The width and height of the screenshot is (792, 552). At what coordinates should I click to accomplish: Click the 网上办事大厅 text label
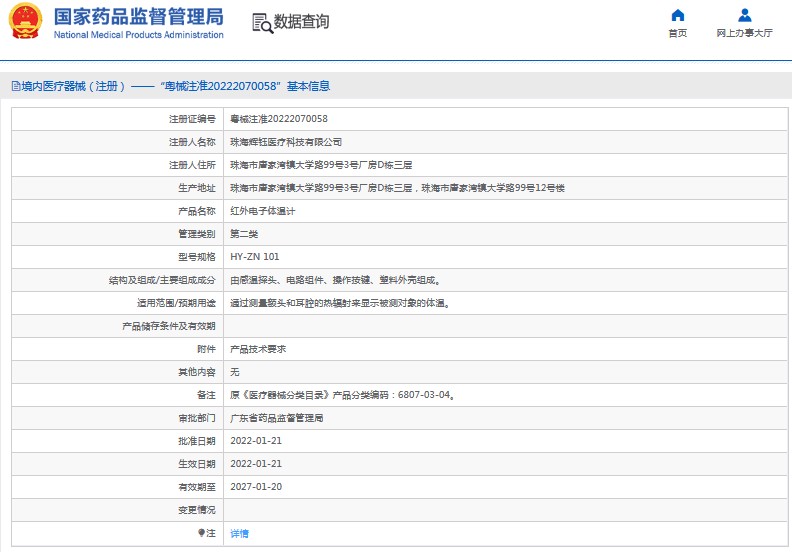(745, 33)
